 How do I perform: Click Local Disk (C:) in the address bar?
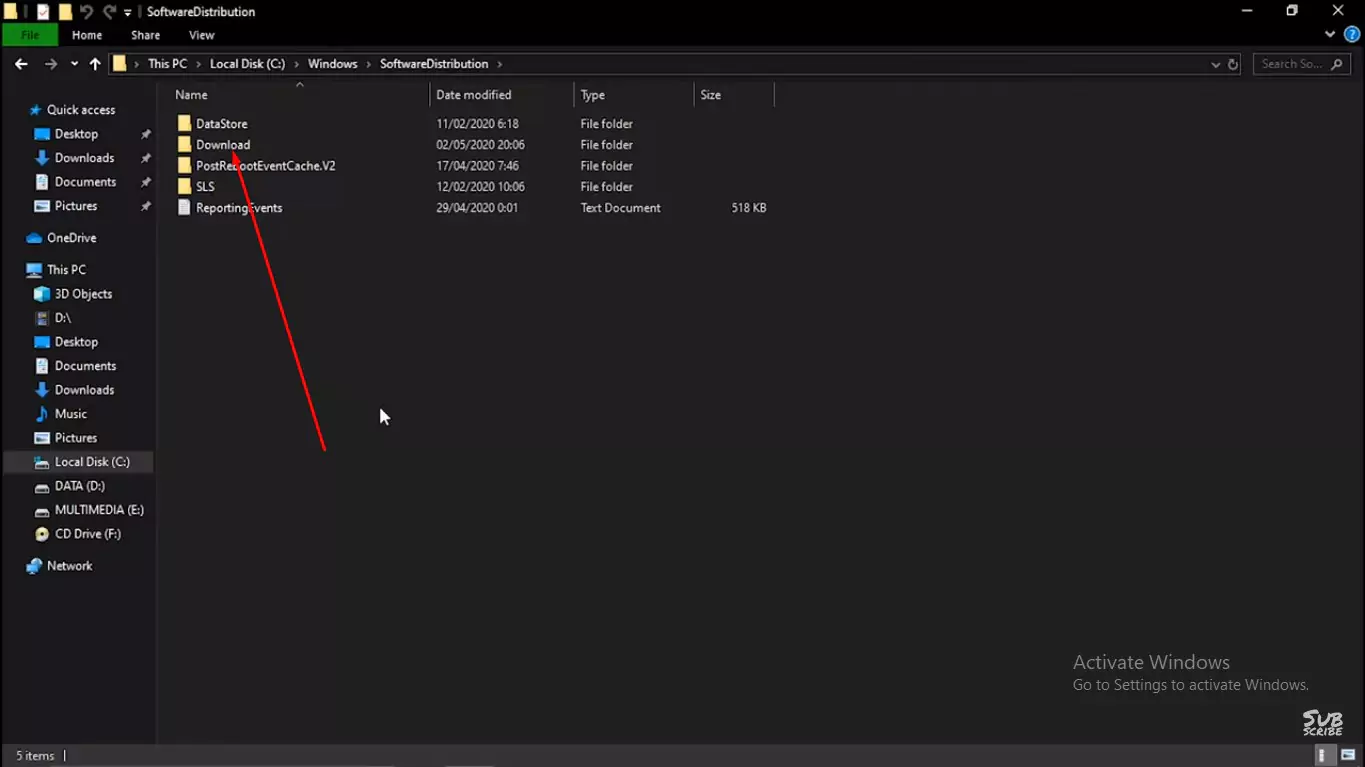pos(247,64)
